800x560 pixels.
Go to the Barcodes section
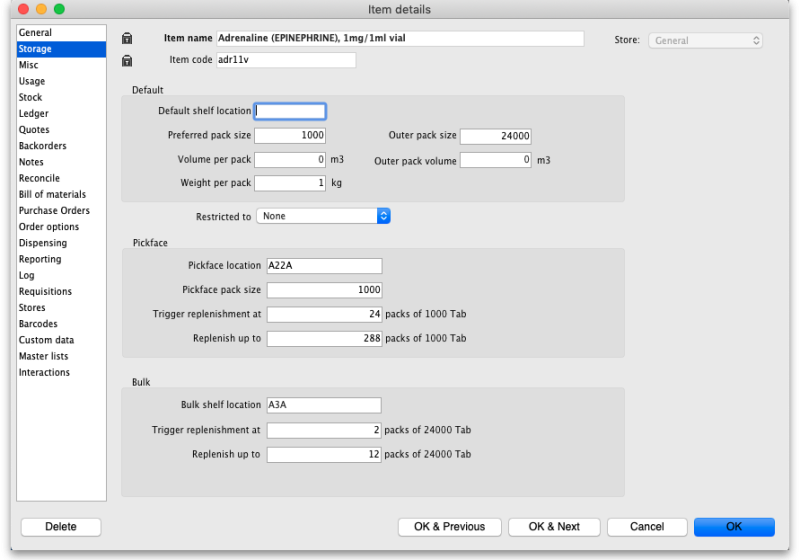pyautogui.click(x=38, y=324)
